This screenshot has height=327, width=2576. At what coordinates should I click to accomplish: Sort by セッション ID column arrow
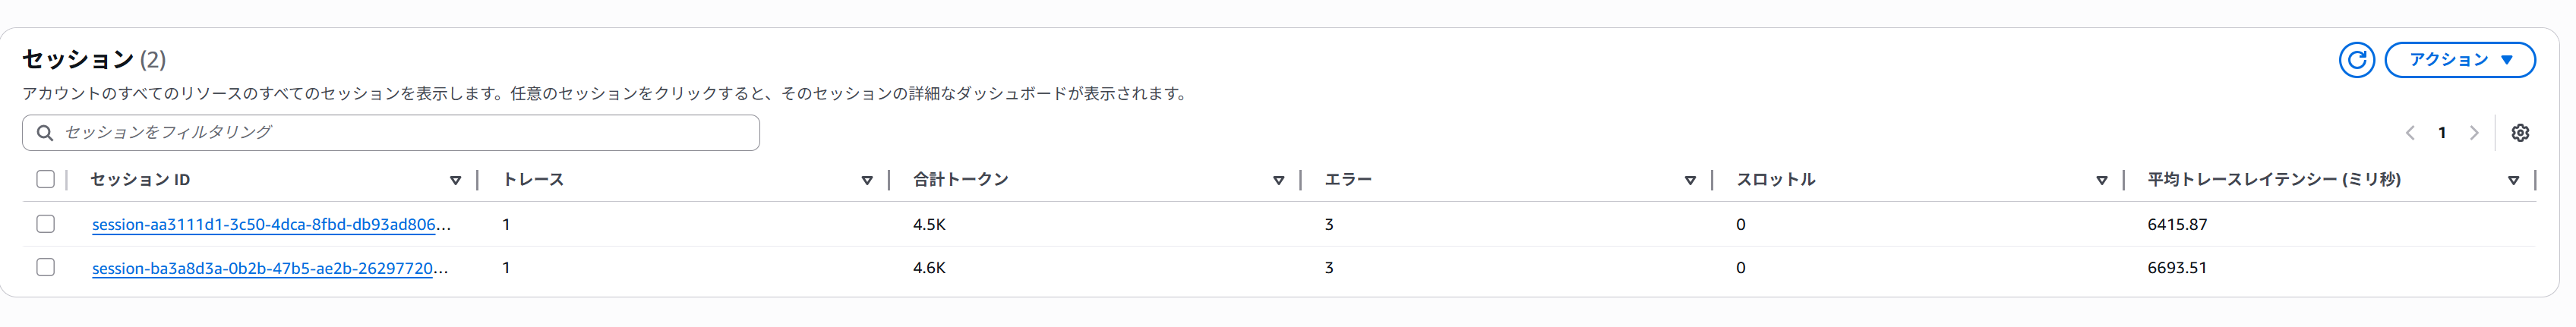click(455, 181)
